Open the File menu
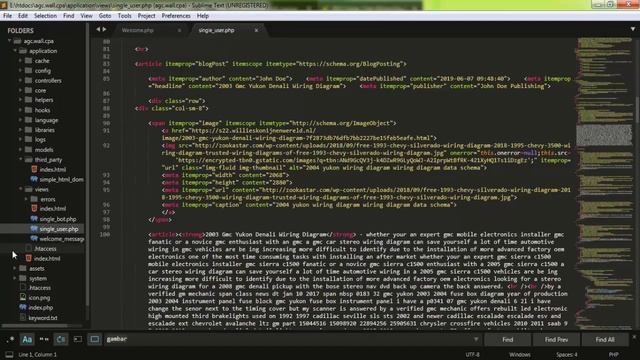Image resolution: width=640 pixels, height=360 pixels. (8, 16)
